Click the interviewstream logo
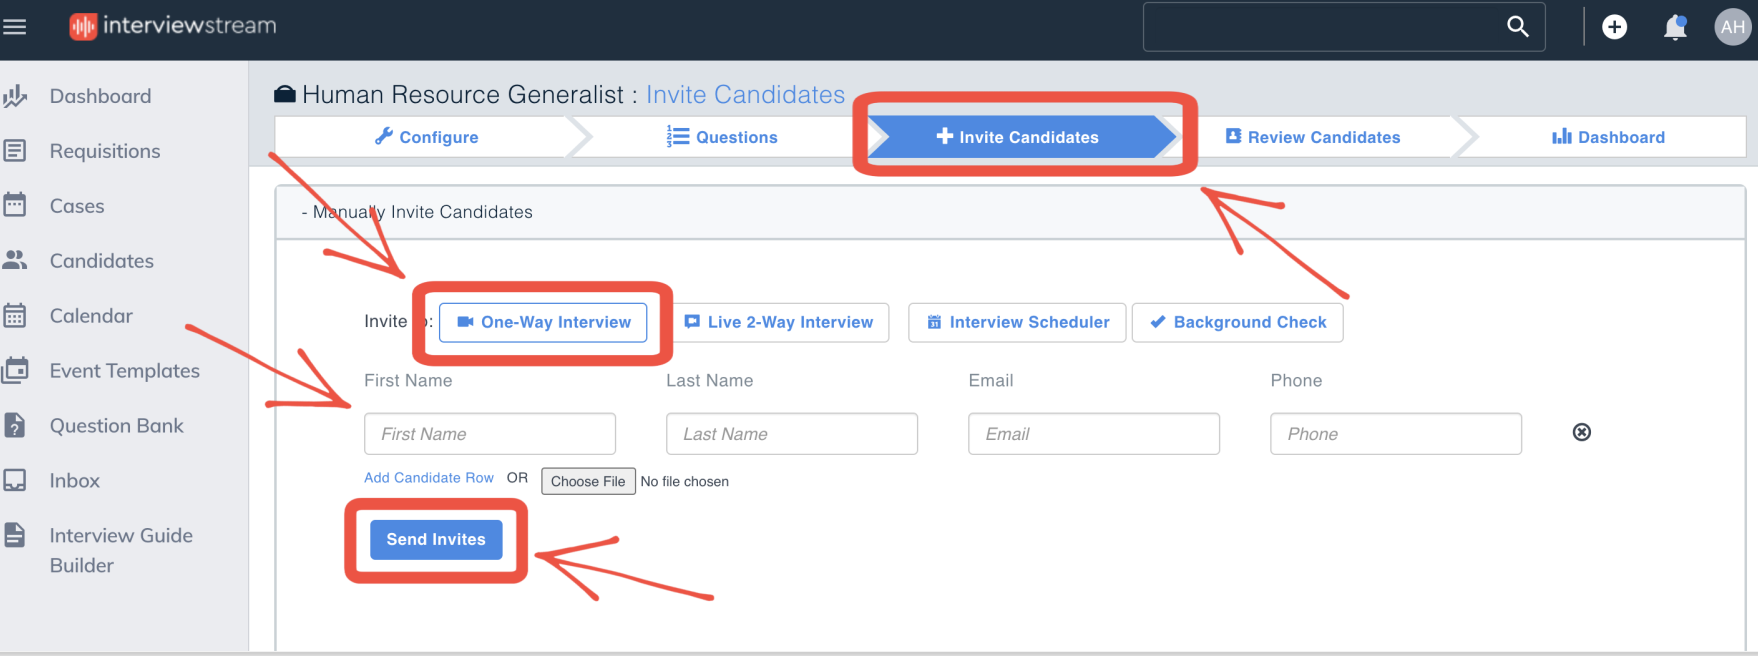 172,26
